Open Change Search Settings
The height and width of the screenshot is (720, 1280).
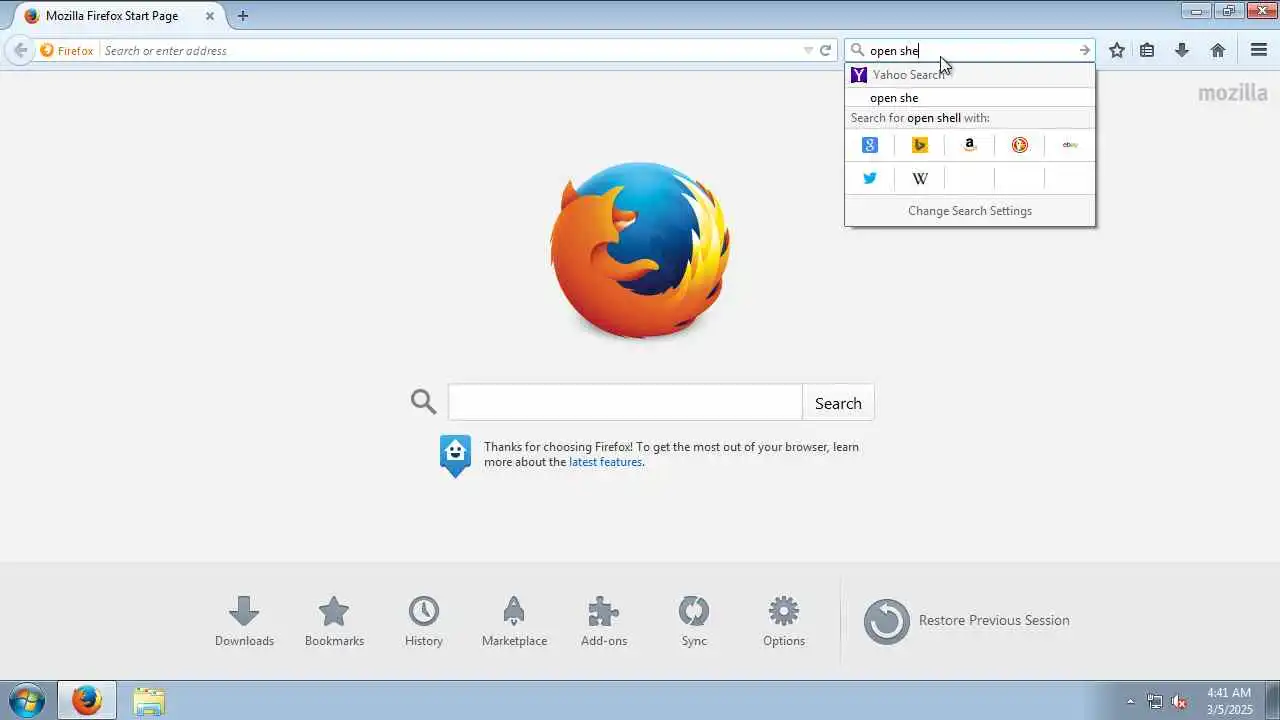click(x=970, y=211)
